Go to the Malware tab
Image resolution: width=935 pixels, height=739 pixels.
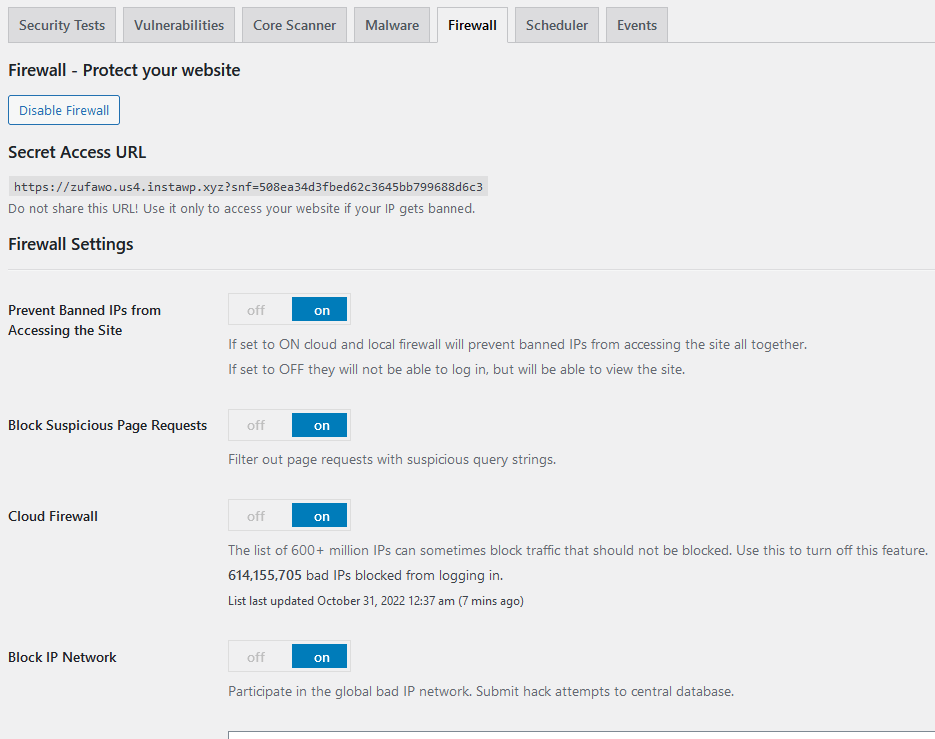tap(392, 25)
